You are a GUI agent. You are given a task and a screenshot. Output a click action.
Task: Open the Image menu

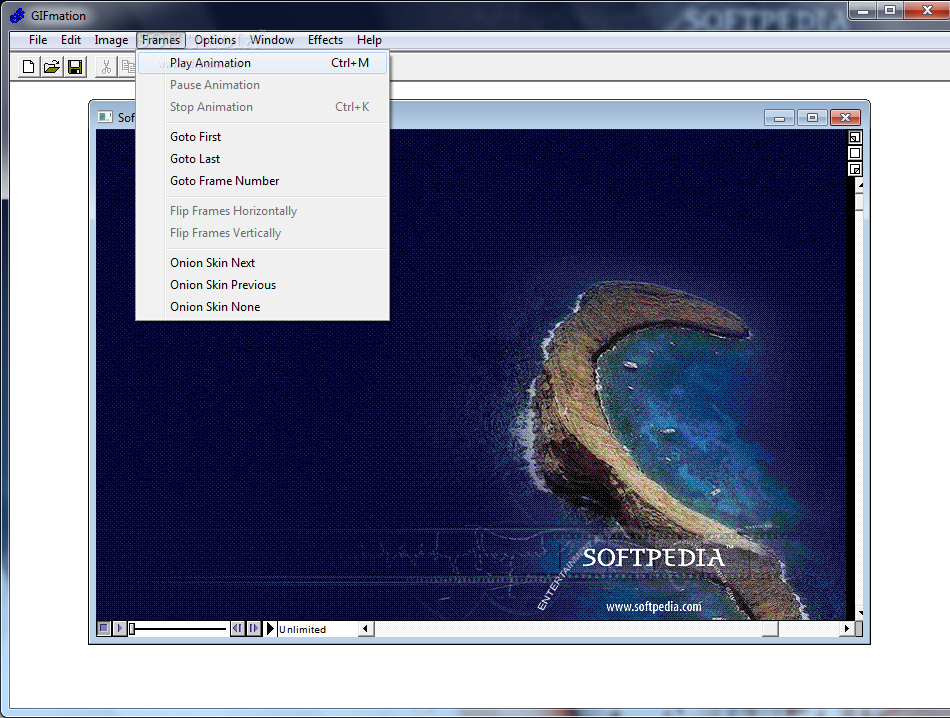pos(111,40)
